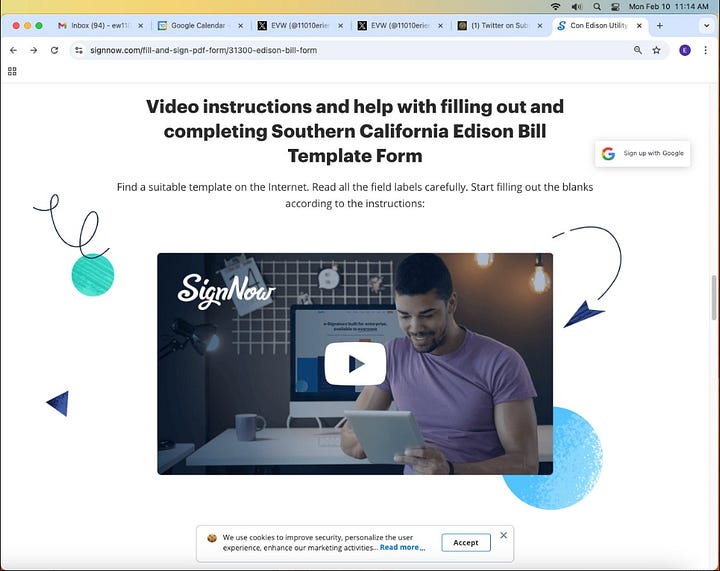Open Chrome three-dot menu
Image resolution: width=720 pixels, height=571 pixels.
[705, 50]
